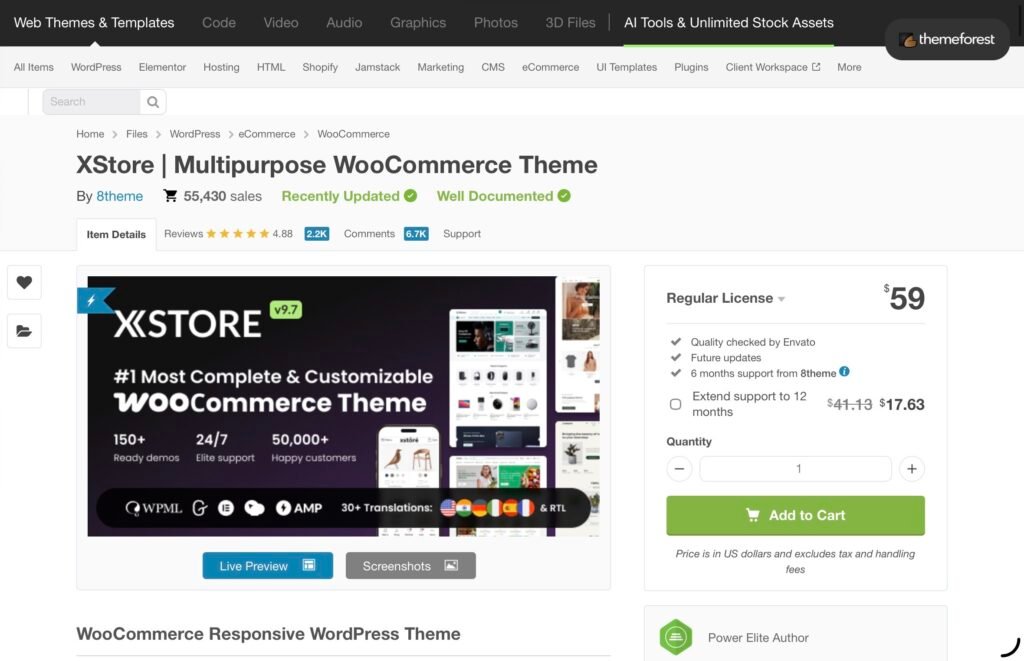Select Graphics in the top menu
Screen dimensions: 1024x661
418,23
